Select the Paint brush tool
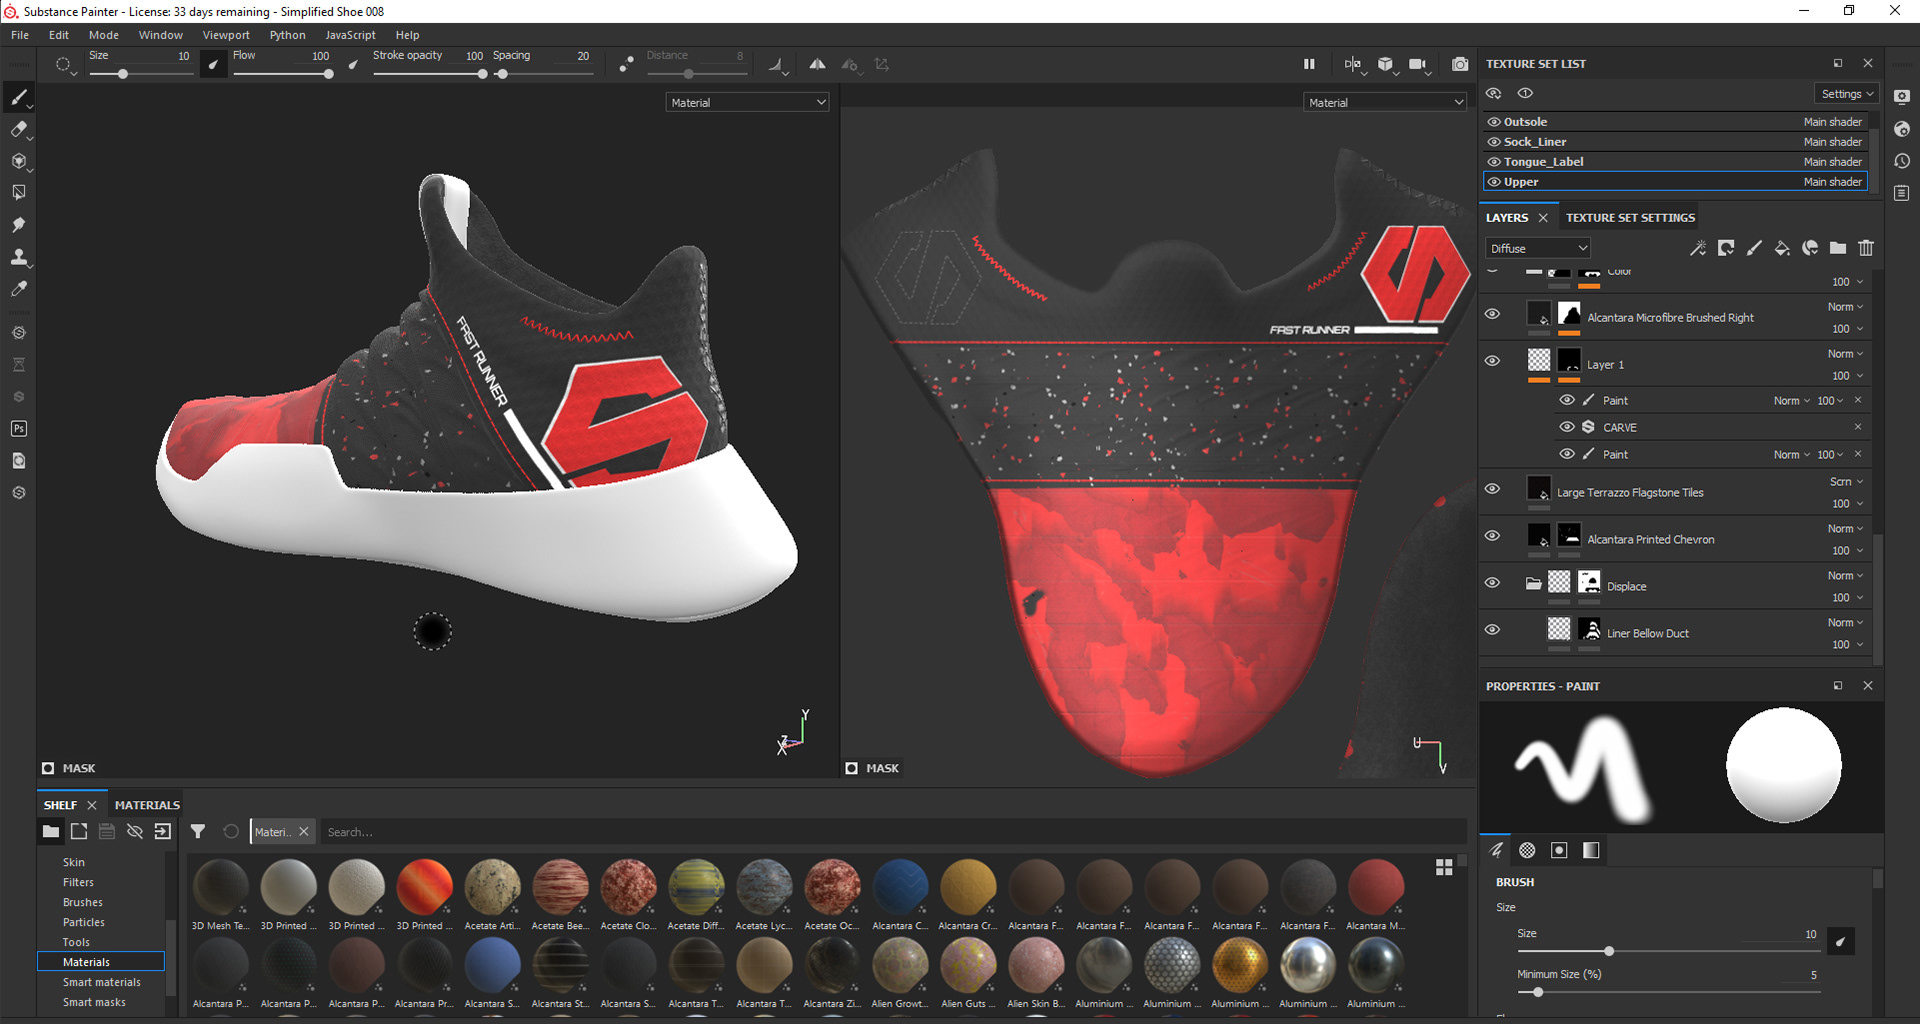The image size is (1920, 1024). click(18, 97)
